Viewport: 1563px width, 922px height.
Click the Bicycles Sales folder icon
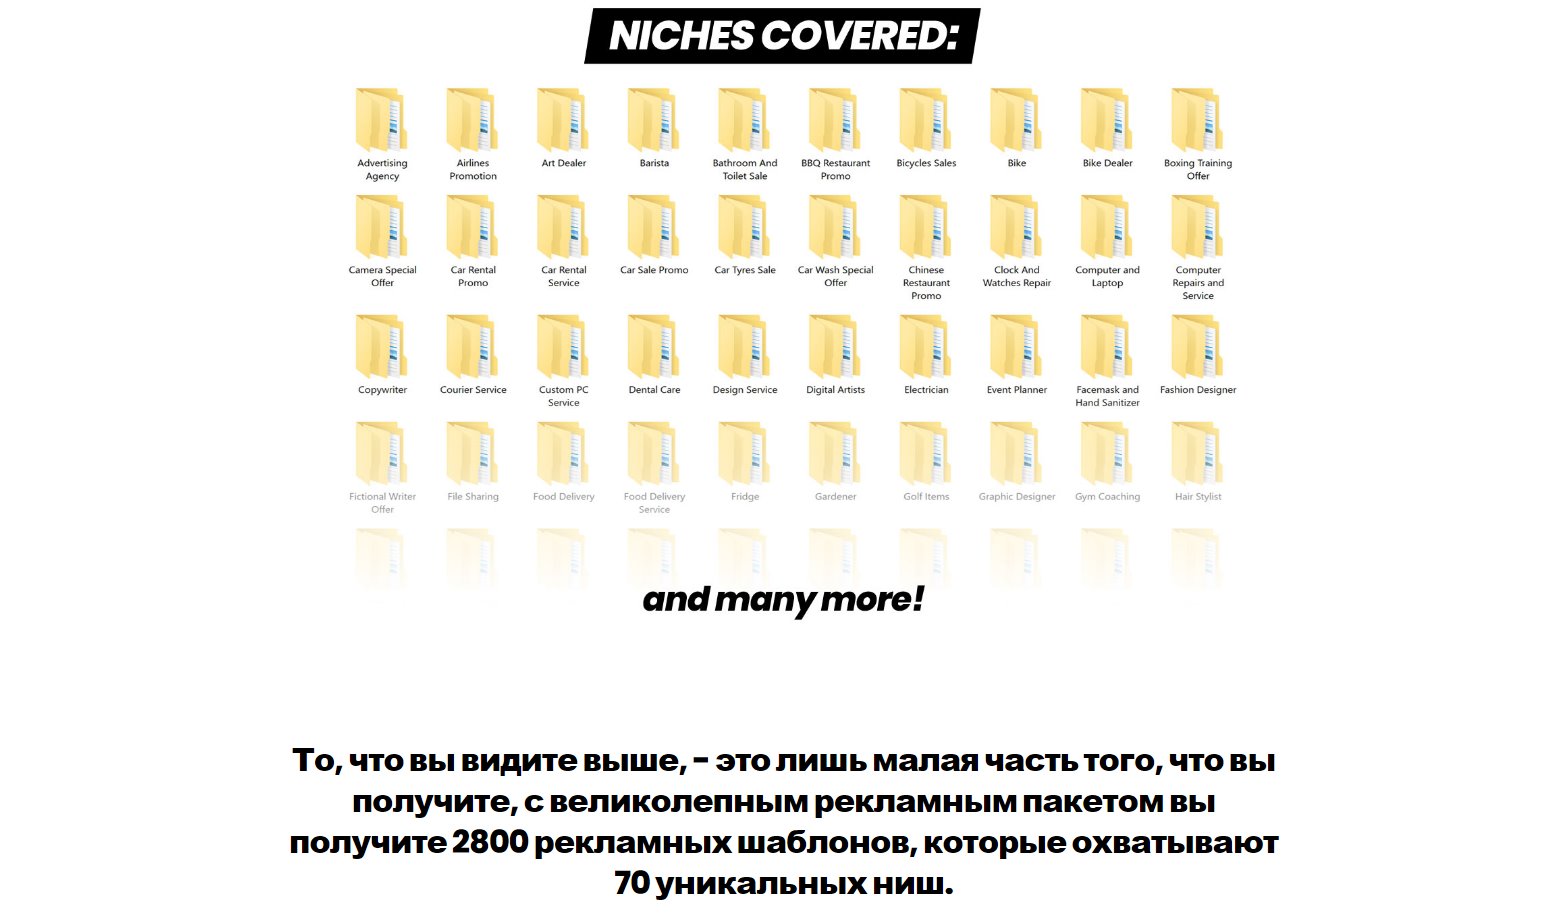point(926,120)
